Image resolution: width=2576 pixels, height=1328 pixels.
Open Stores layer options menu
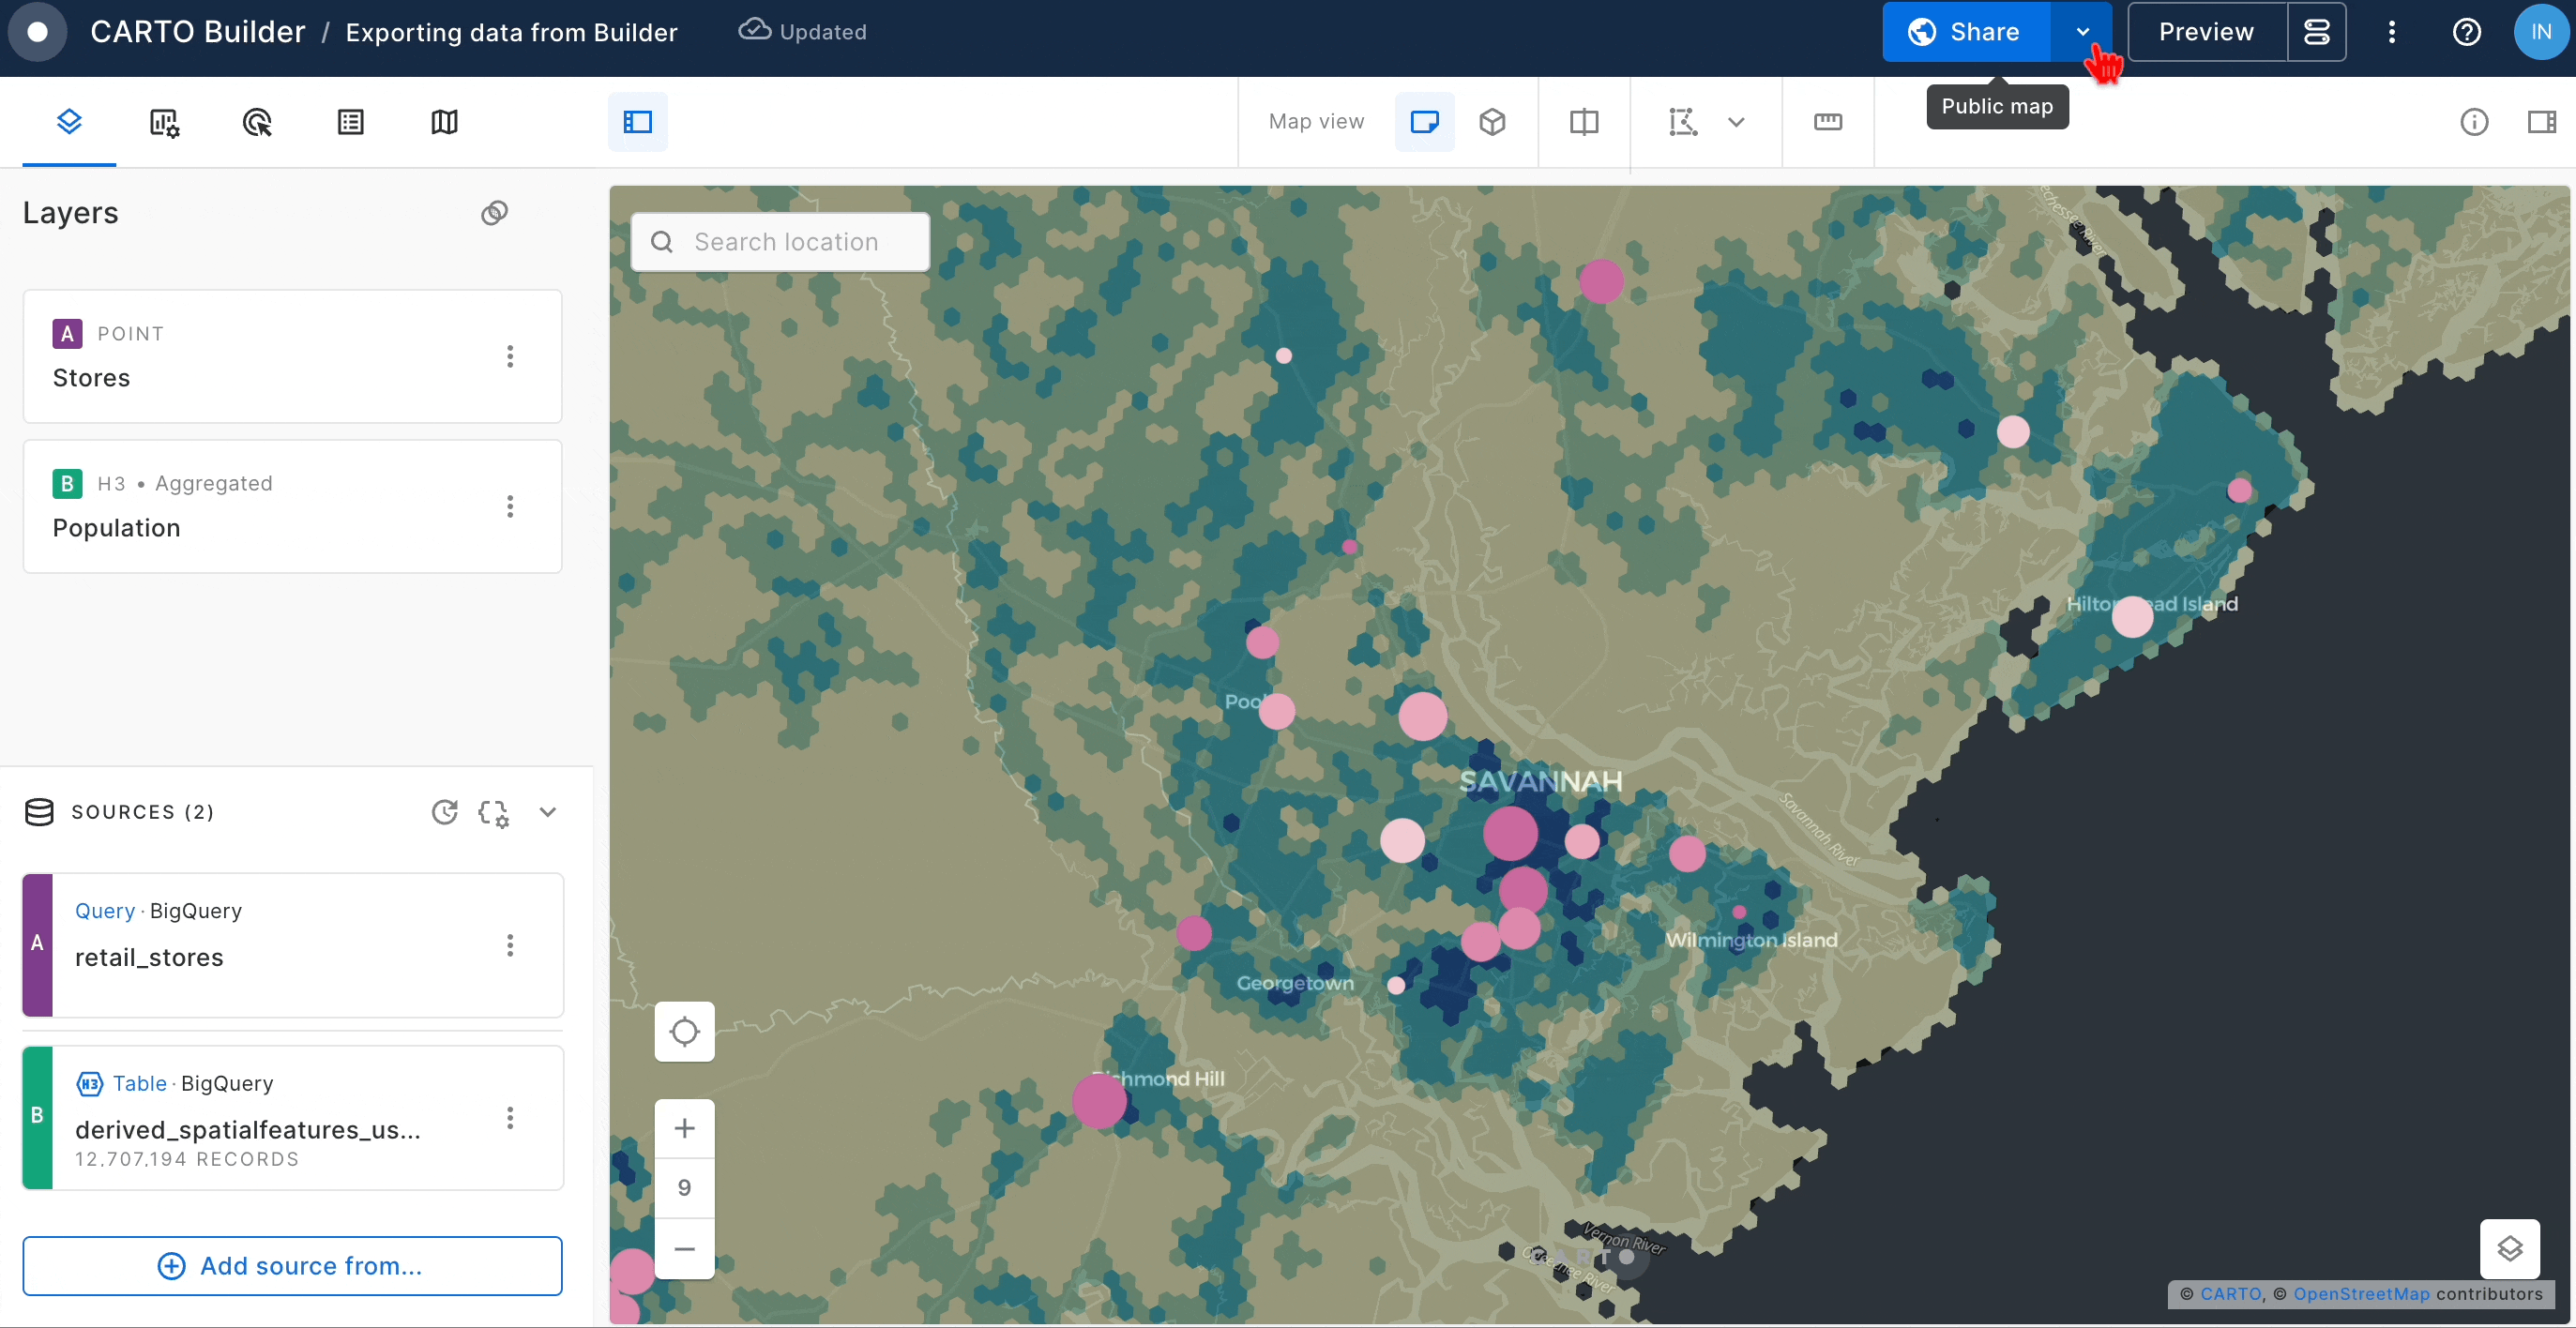[x=510, y=356]
